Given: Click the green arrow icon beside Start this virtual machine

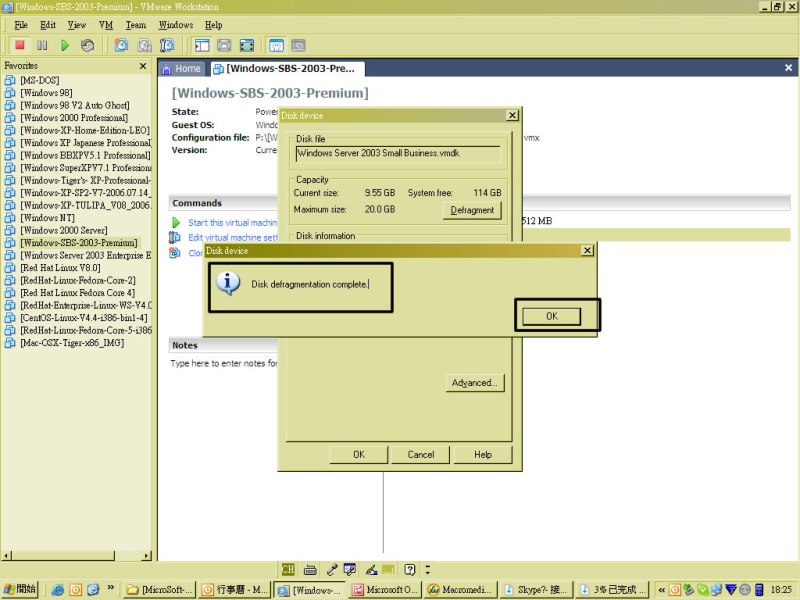Looking at the screenshot, I should (x=176, y=222).
